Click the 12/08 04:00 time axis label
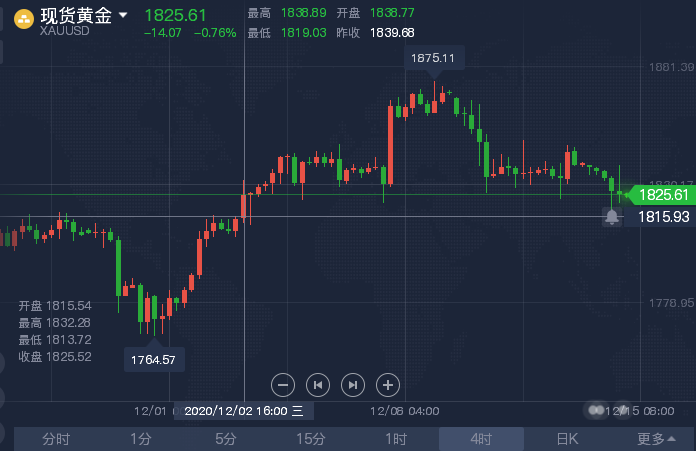696x451 pixels. coord(405,411)
